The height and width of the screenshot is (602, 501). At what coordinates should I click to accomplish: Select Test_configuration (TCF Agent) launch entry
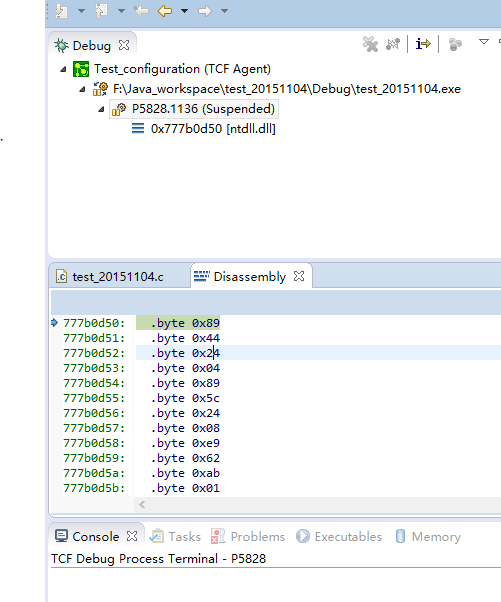coord(182,69)
